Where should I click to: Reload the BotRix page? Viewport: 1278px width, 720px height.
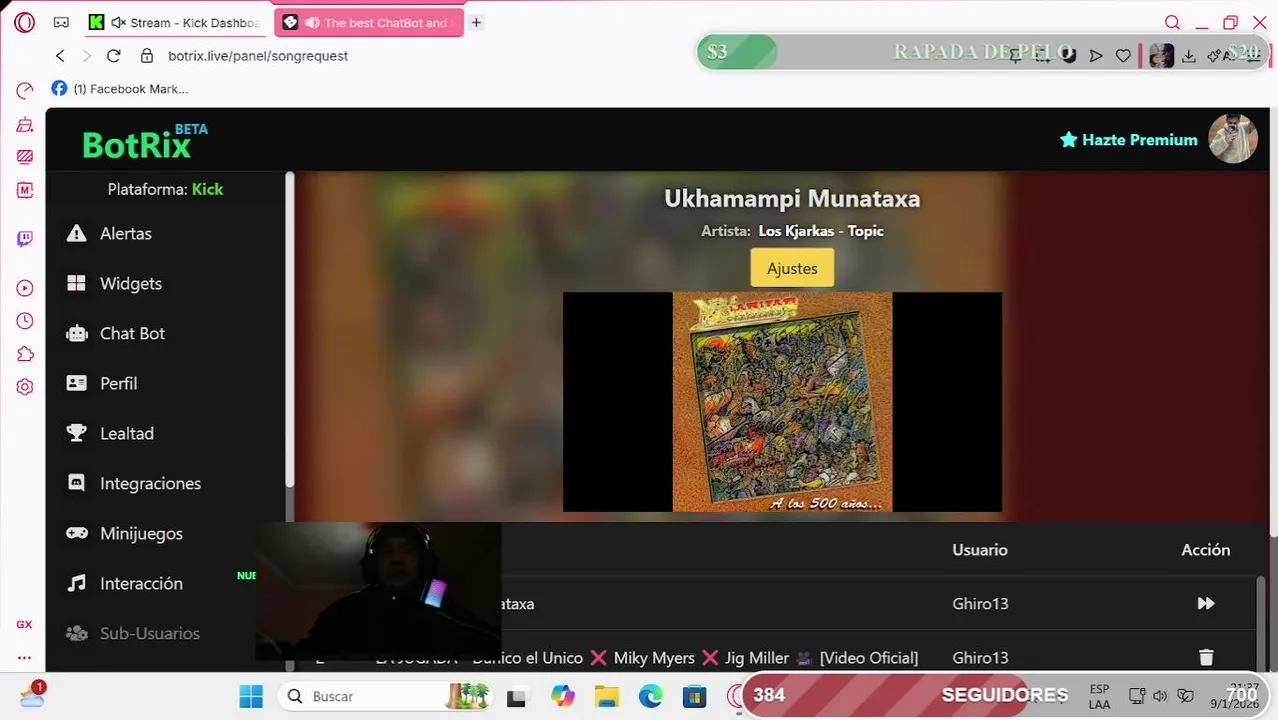point(113,56)
